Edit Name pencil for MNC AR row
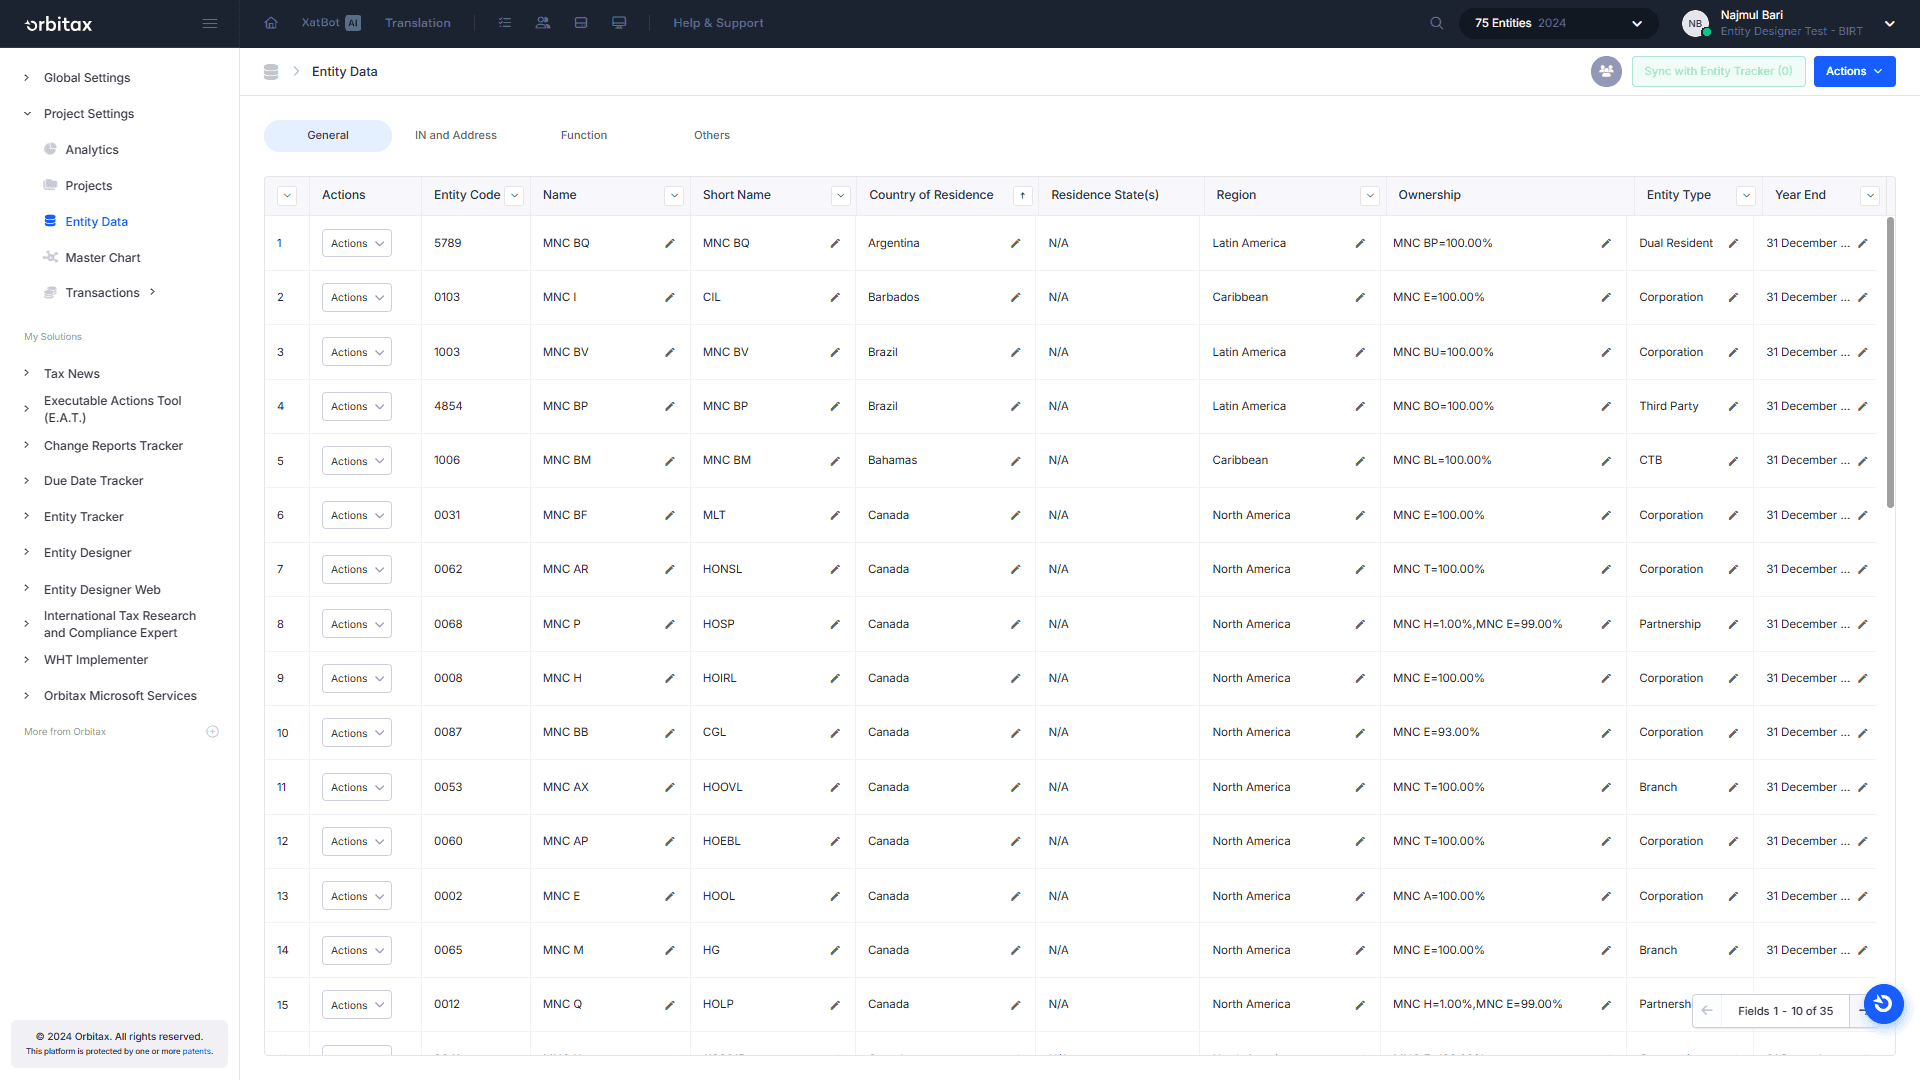This screenshot has height=1080, width=1920. [x=670, y=570]
